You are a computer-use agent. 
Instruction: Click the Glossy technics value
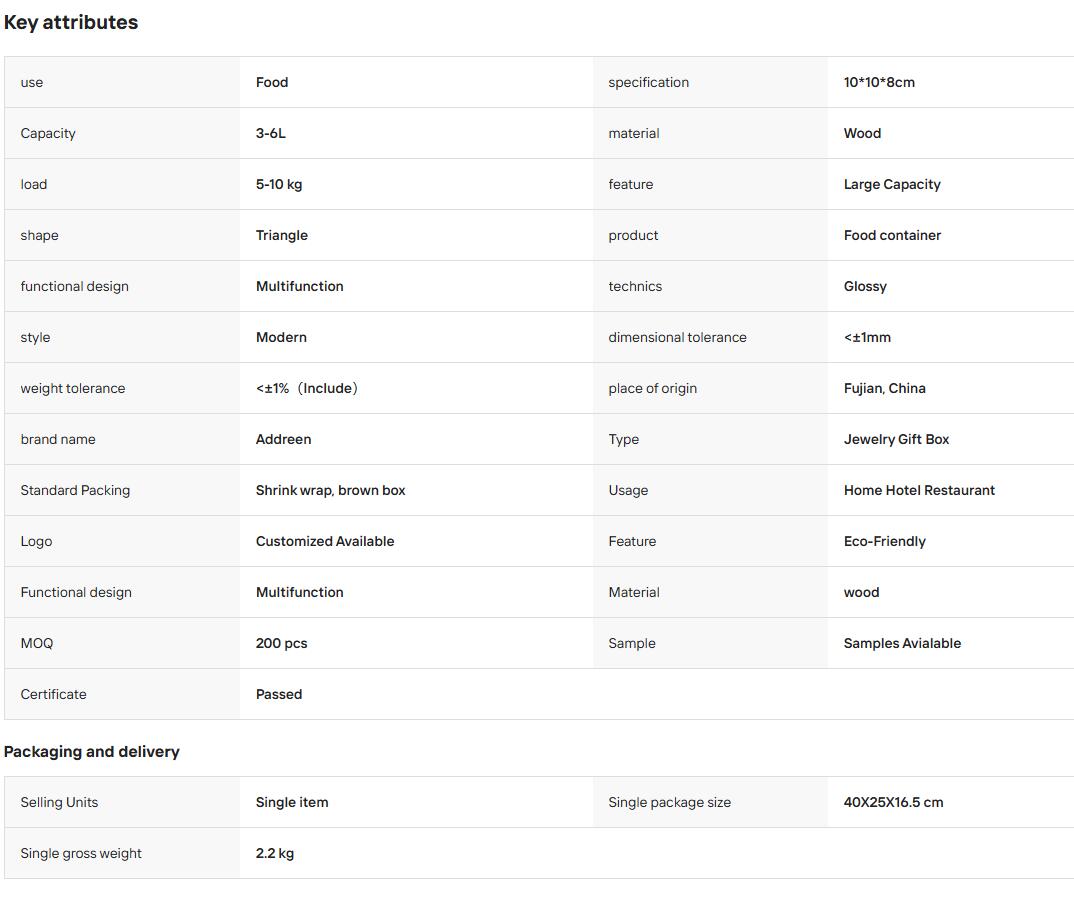pyautogui.click(x=865, y=286)
